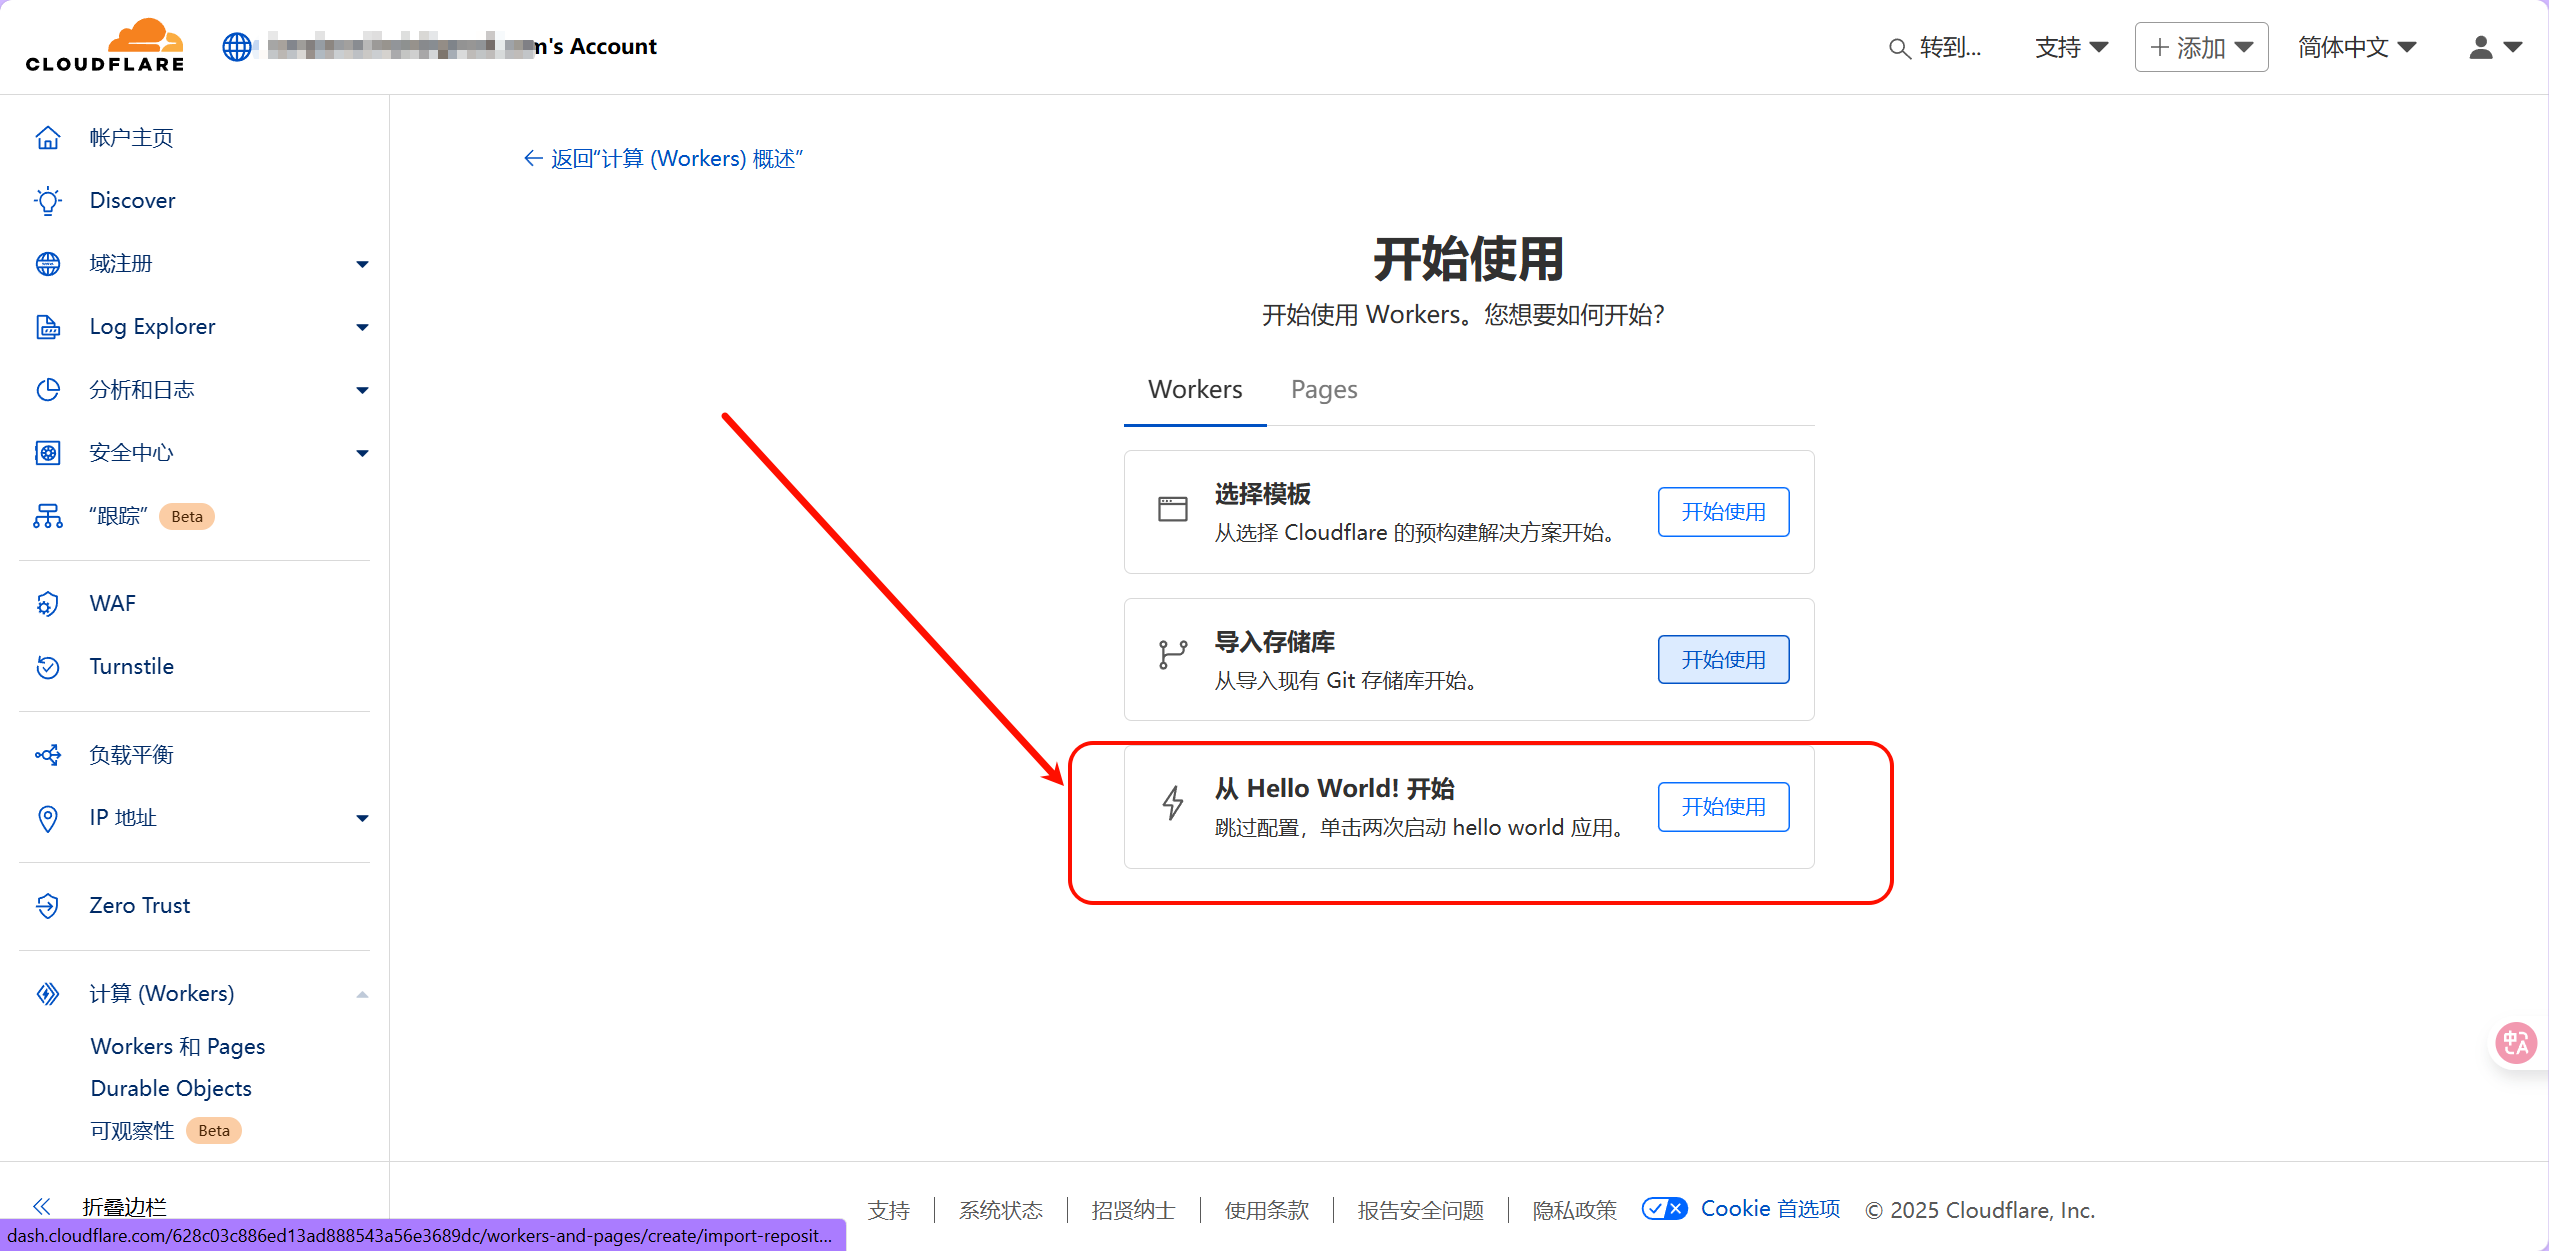
Task: Open Zero Trust in sidebar
Action: [140, 906]
